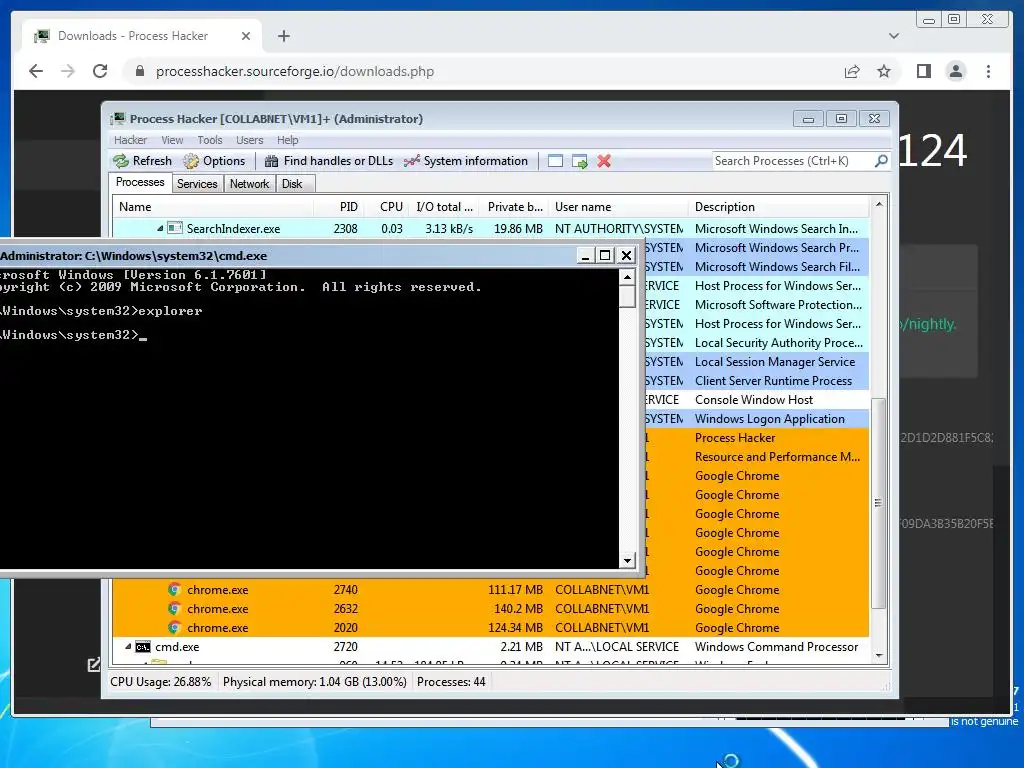The image size is (1024, 768).
Task: Open the Hacker menu
Action: click(130, 140)
